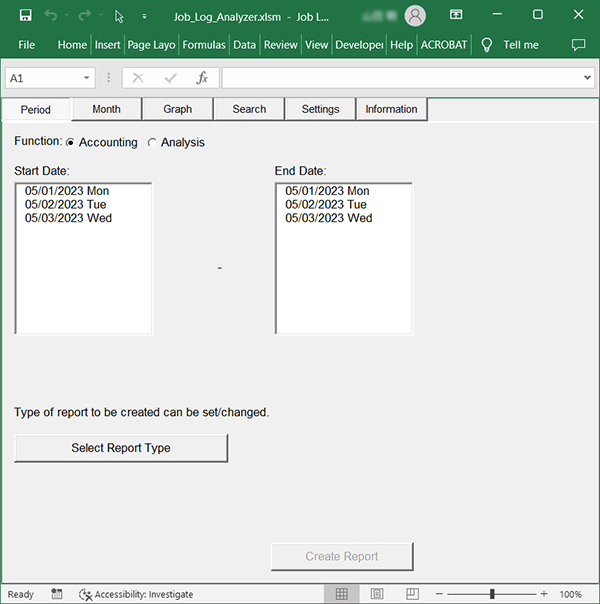This screenshot has height=604, width=600.
Task: Open the Help ribbon tab
Action: pyautogui.click(x=401, y=45)
